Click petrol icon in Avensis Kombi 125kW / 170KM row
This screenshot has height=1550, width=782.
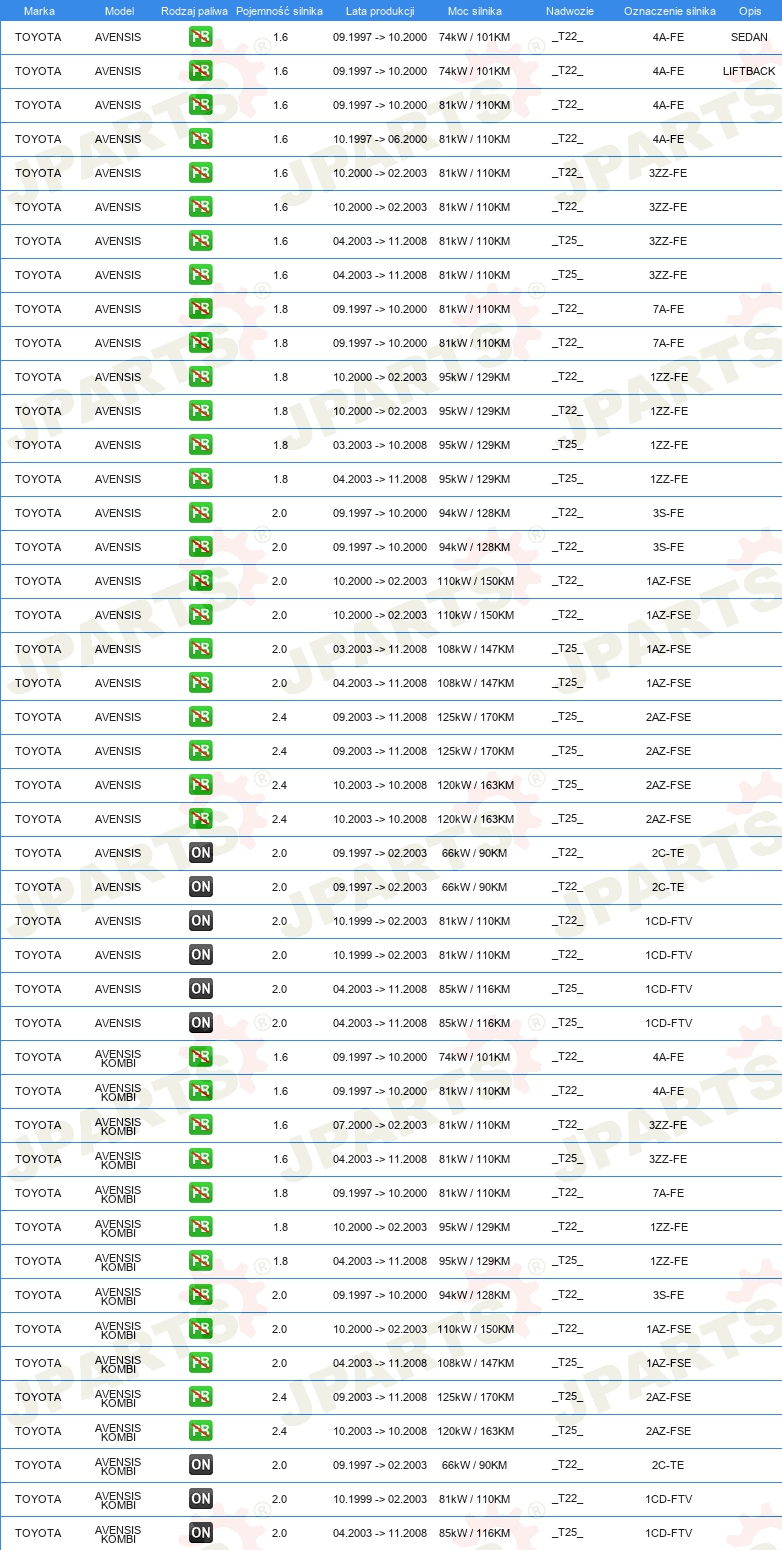pyautogui.click(x=200, y=1397)
